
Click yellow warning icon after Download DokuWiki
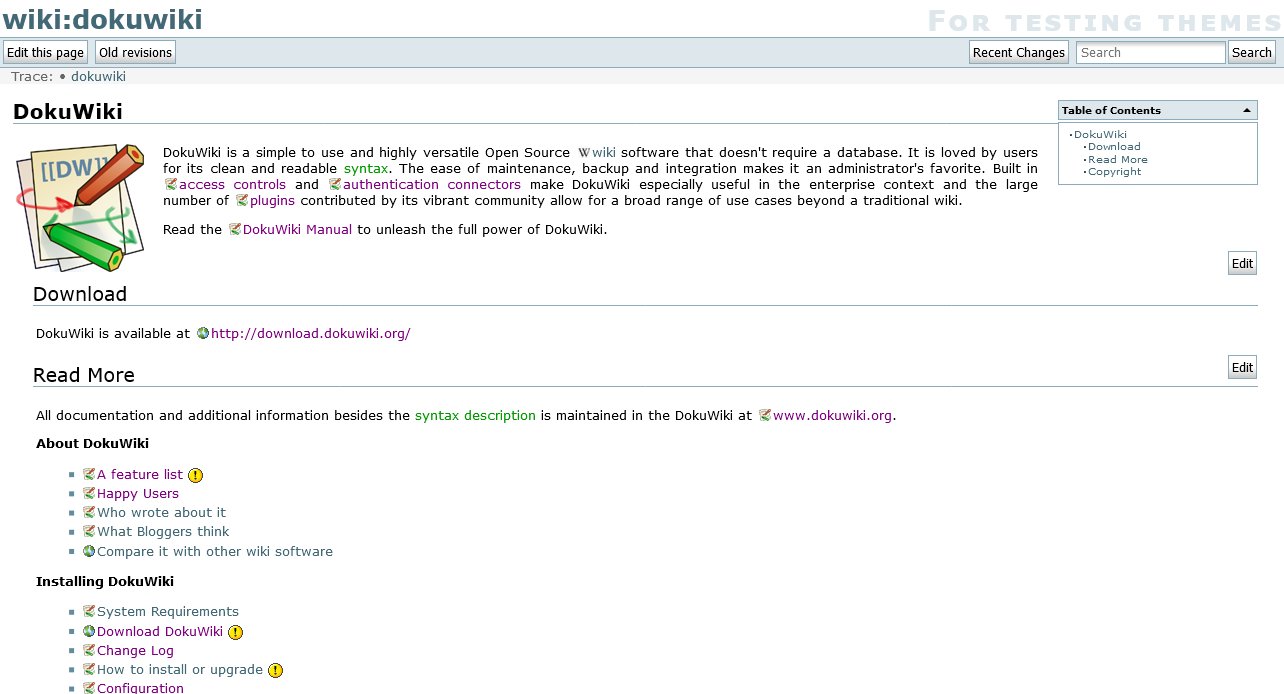pos(235,632)
